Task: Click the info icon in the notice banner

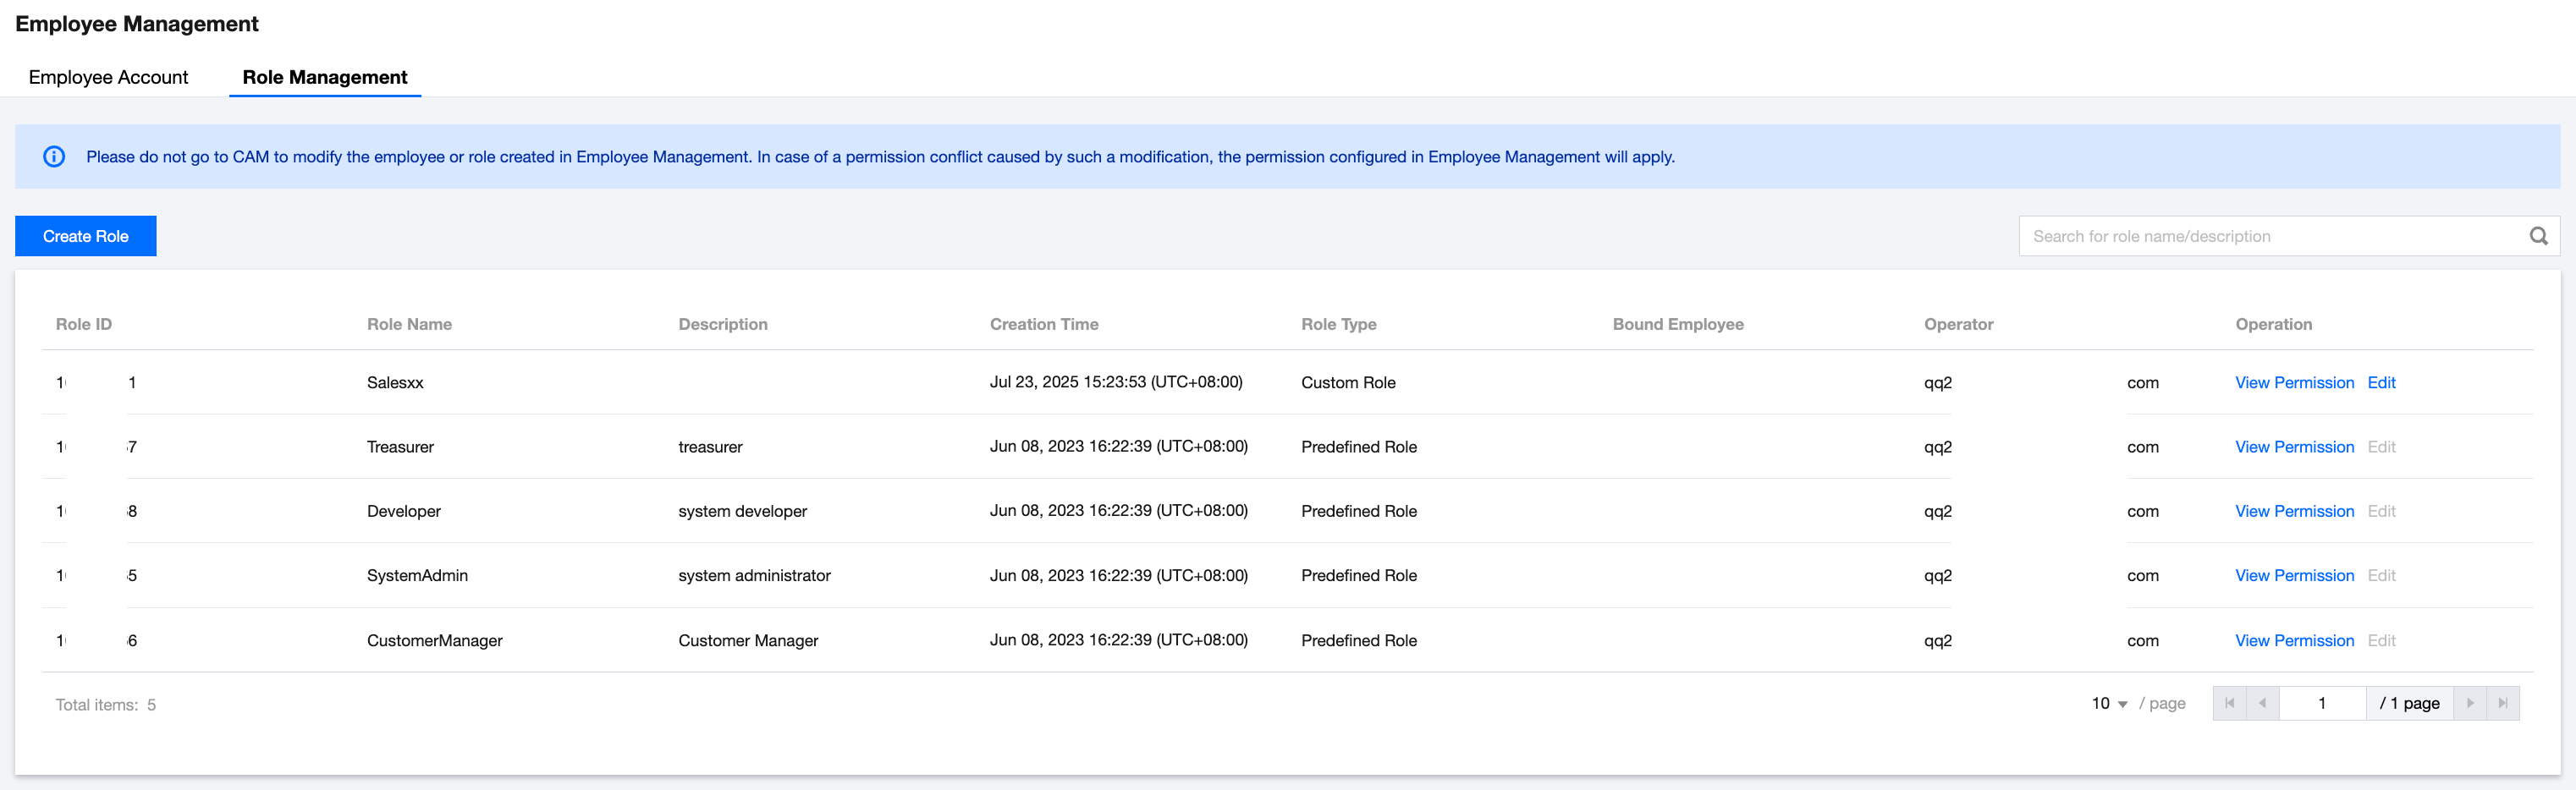Action: [54, 157]
